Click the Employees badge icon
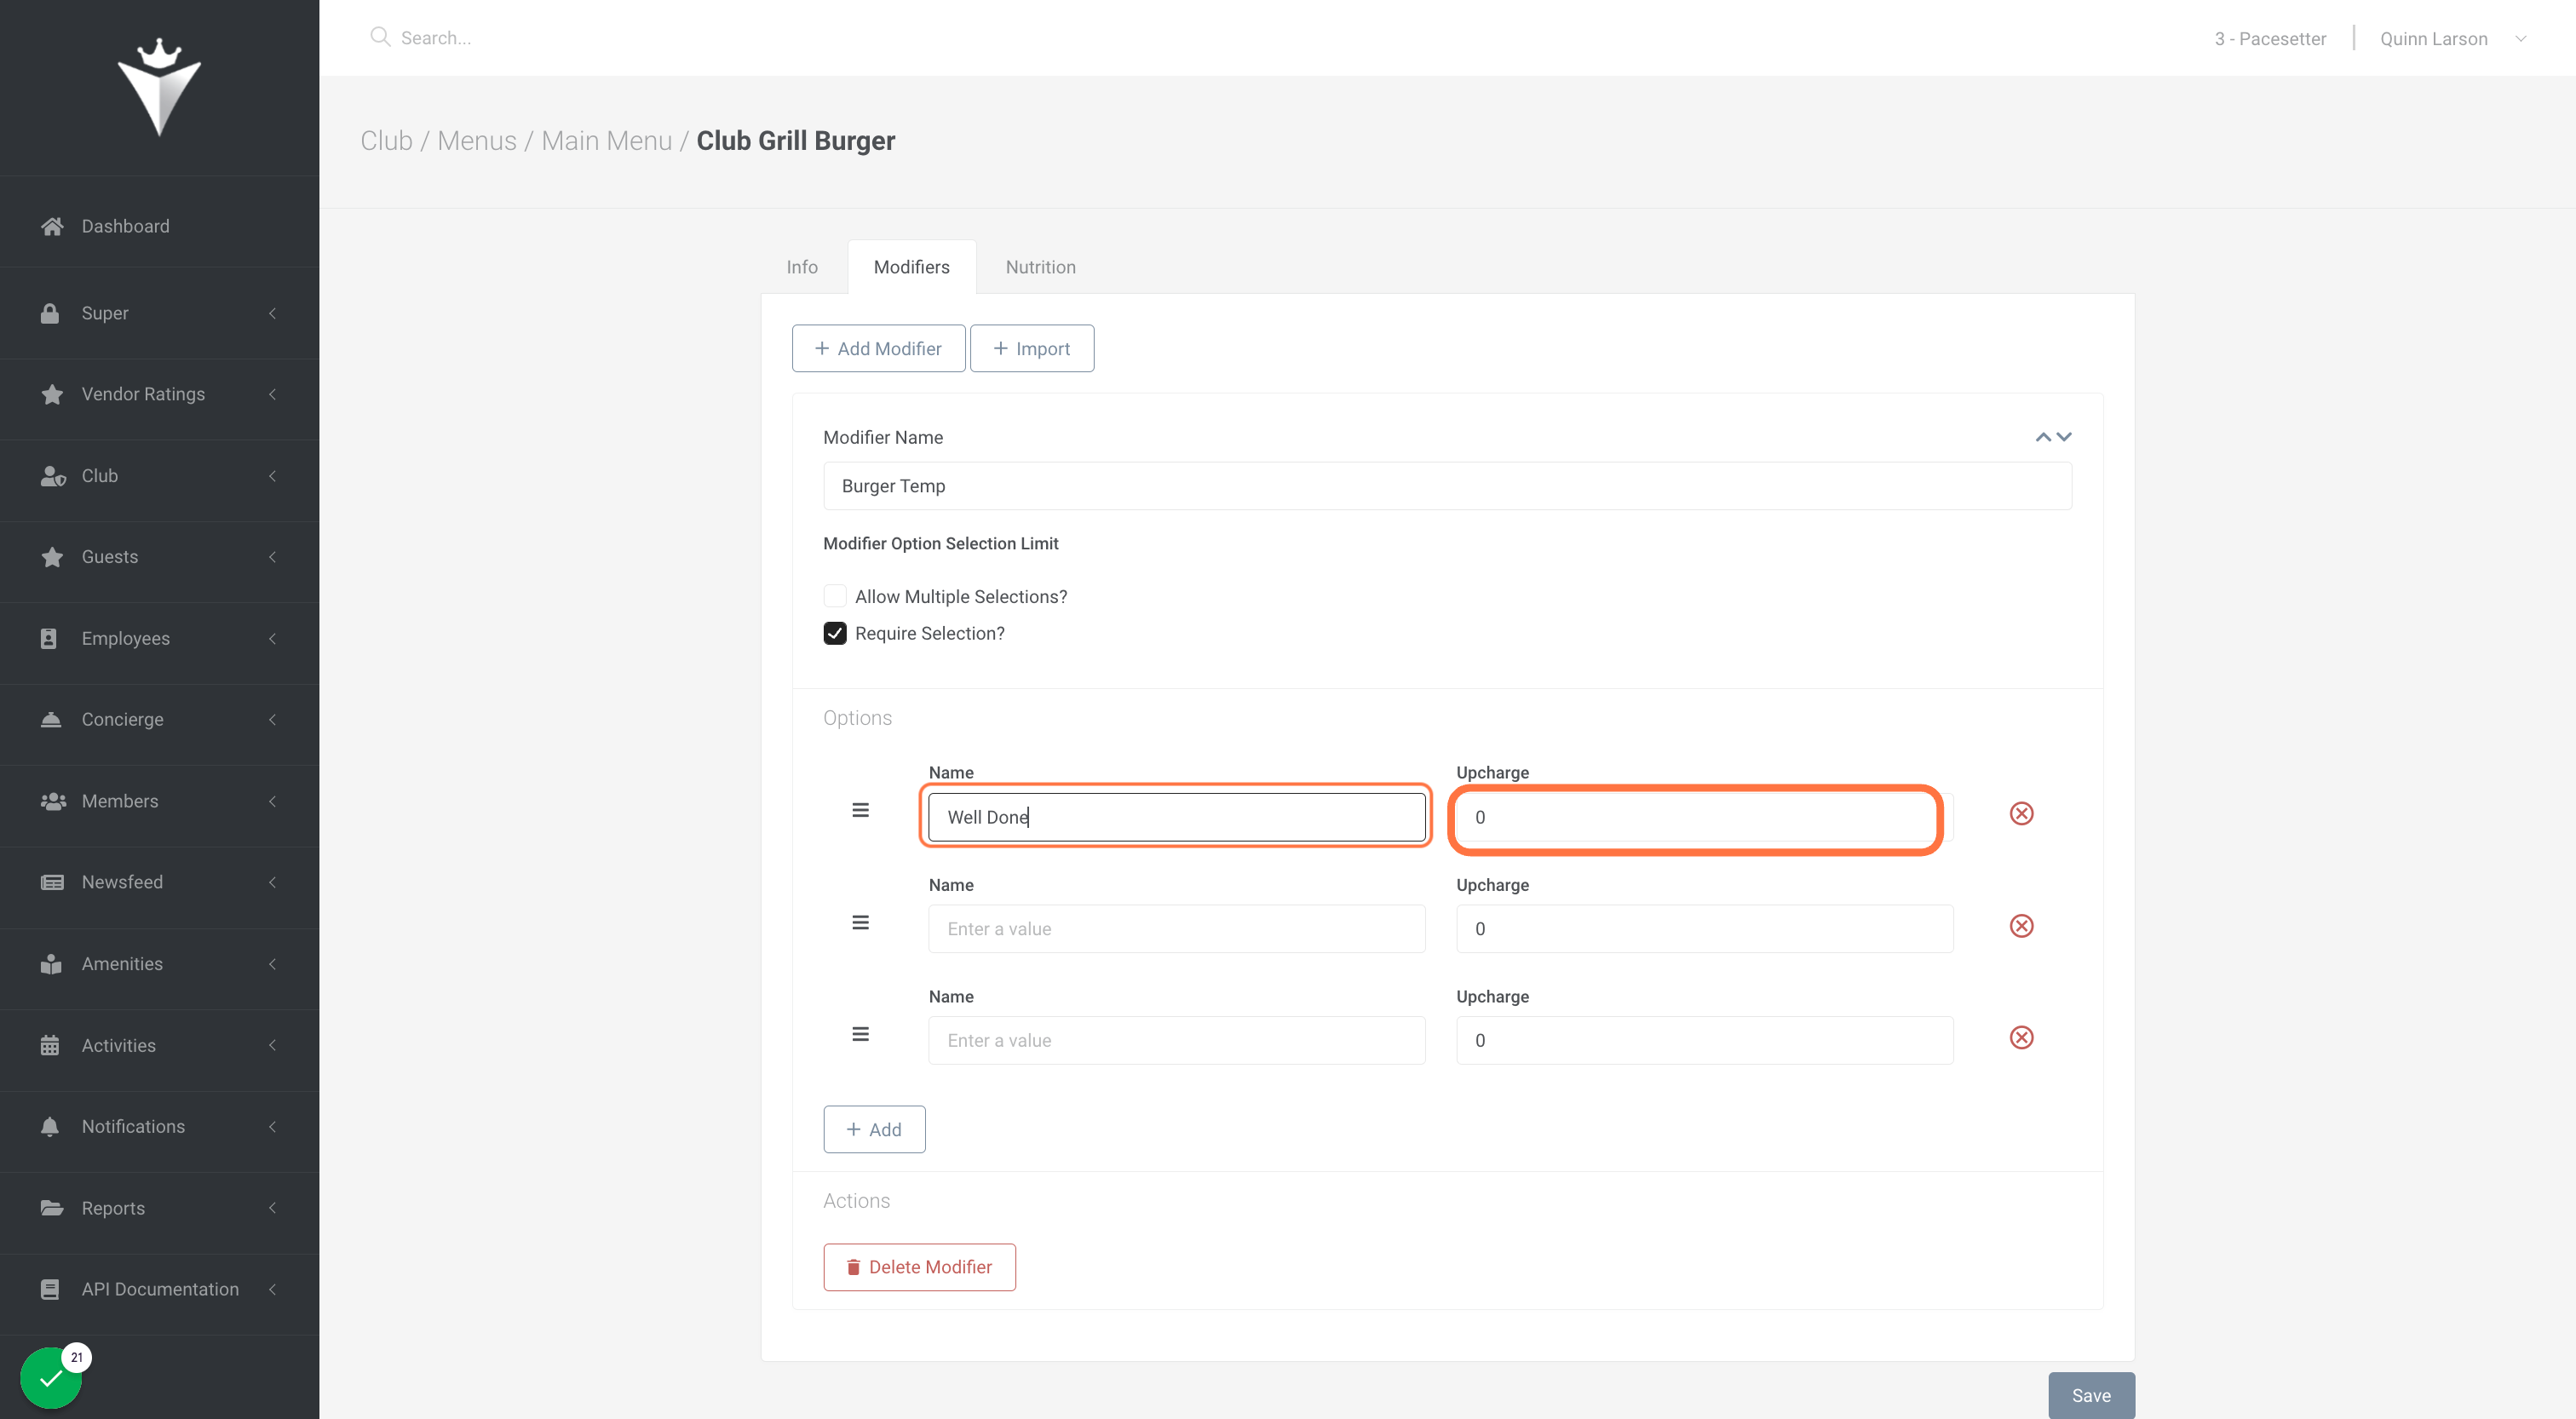 [49, 638]
